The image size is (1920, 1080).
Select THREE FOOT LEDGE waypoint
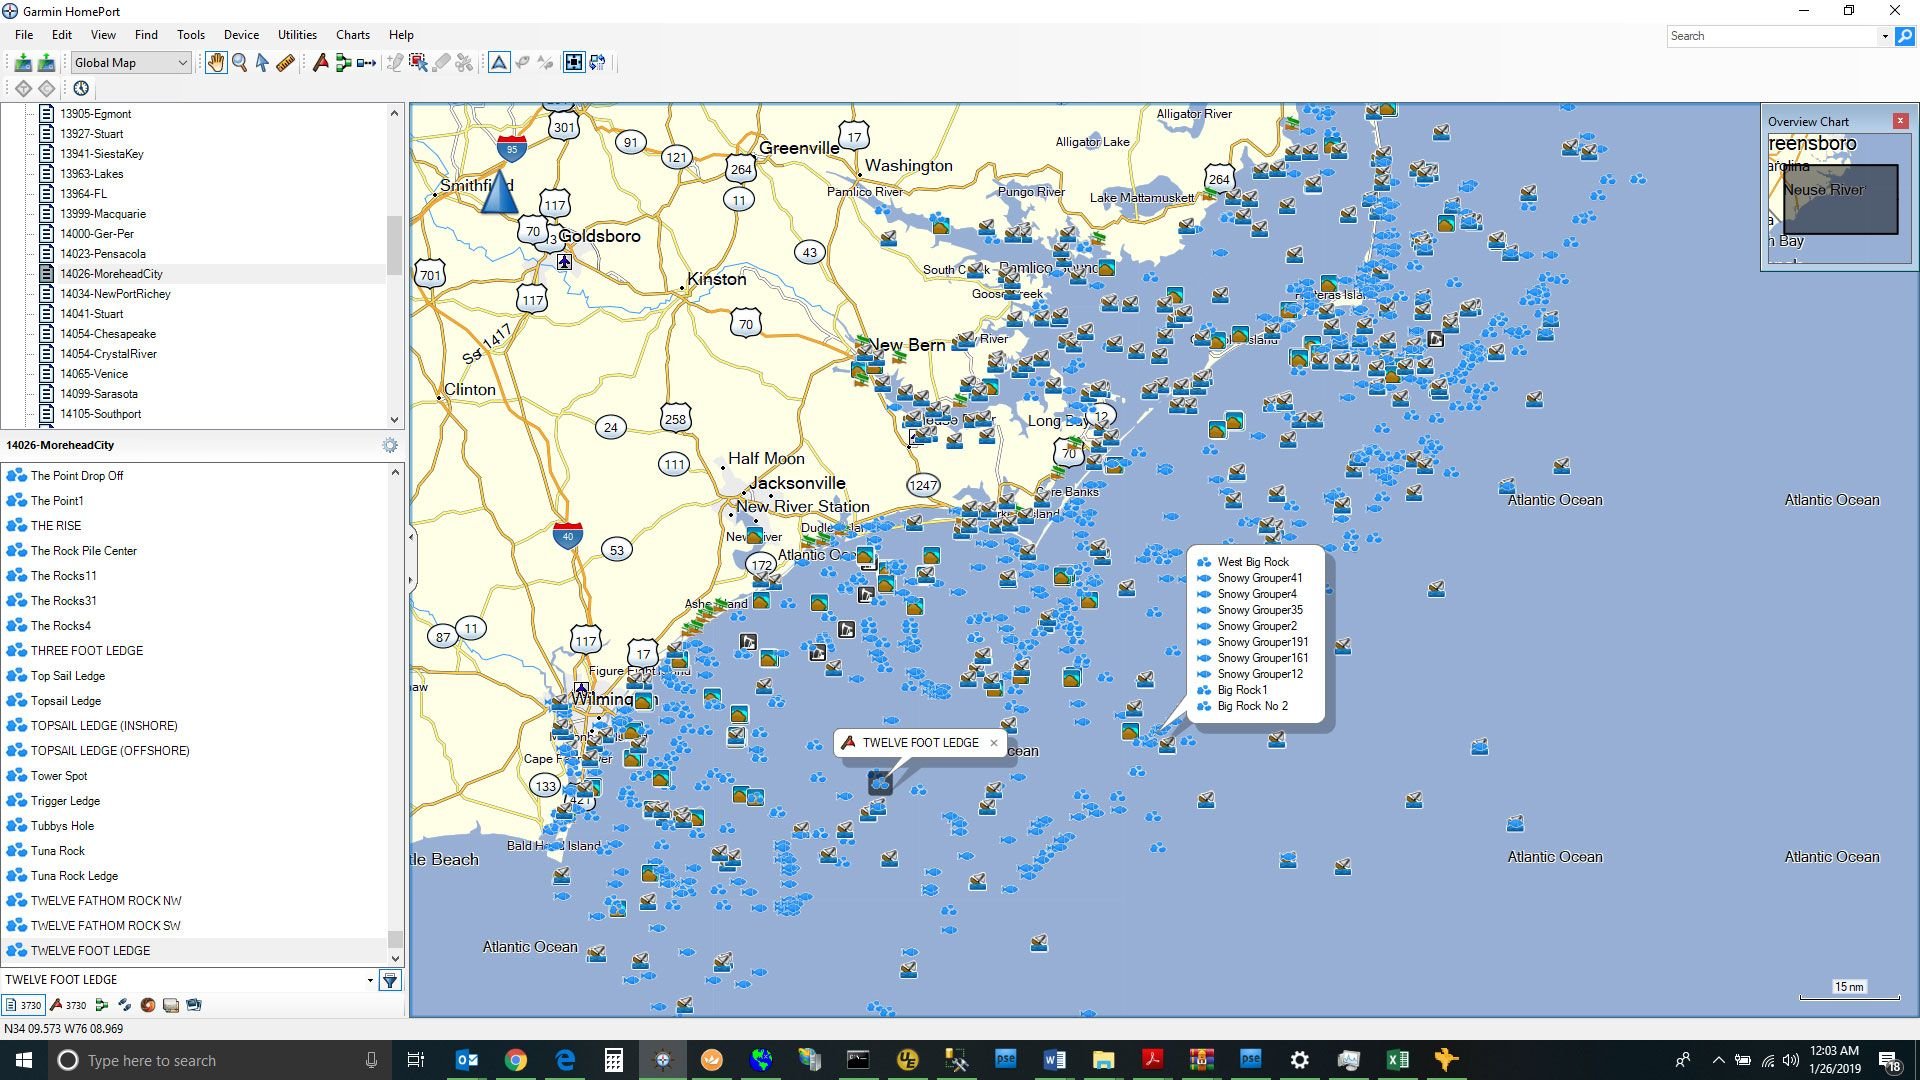pos(86,651)
